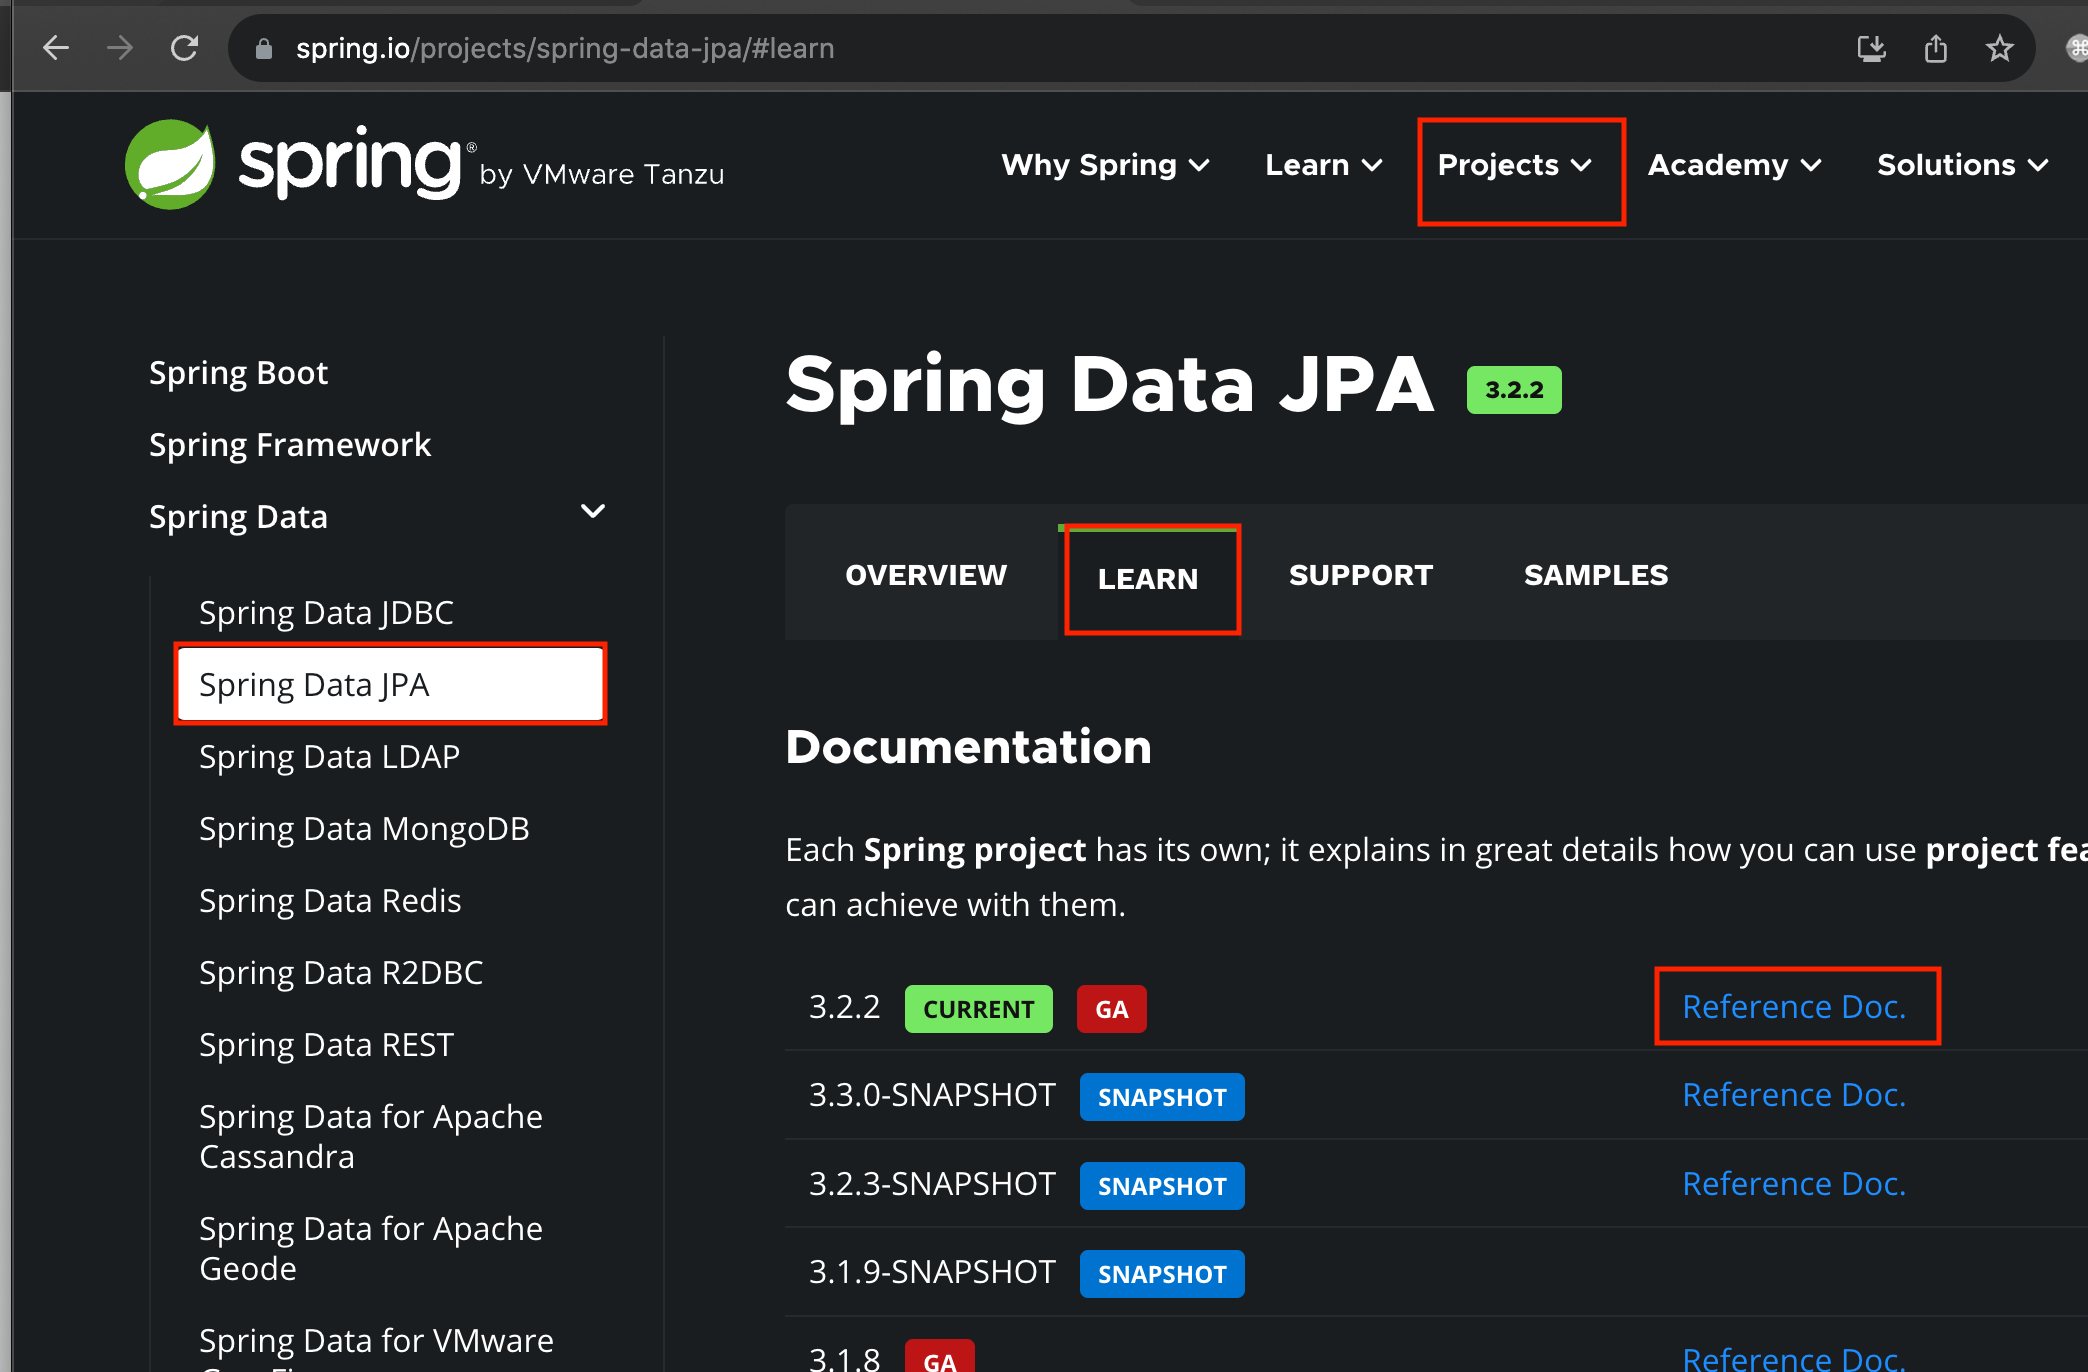This screenshot has width=2088, height=1372.
Task: Click the padlock site info icon
Action: coord(264,48)
